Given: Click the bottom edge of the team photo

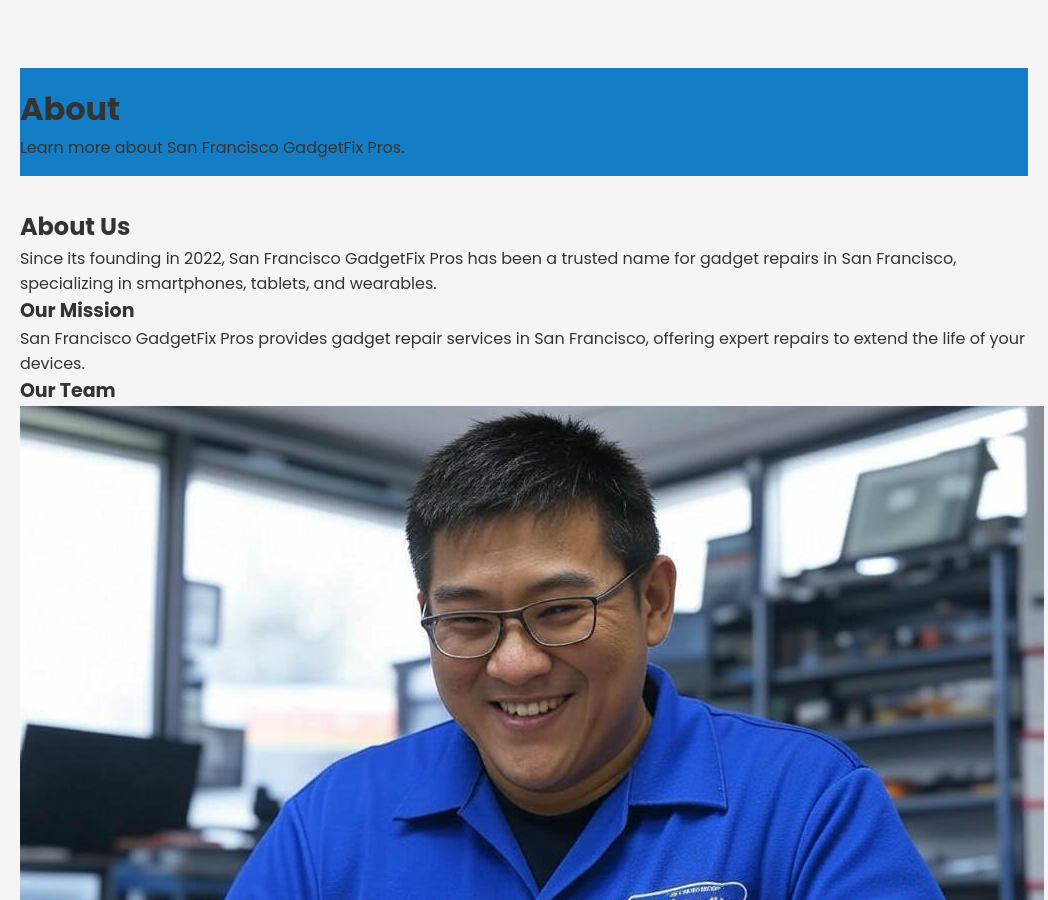Looking at the screenshot, I should coord(530,897).
